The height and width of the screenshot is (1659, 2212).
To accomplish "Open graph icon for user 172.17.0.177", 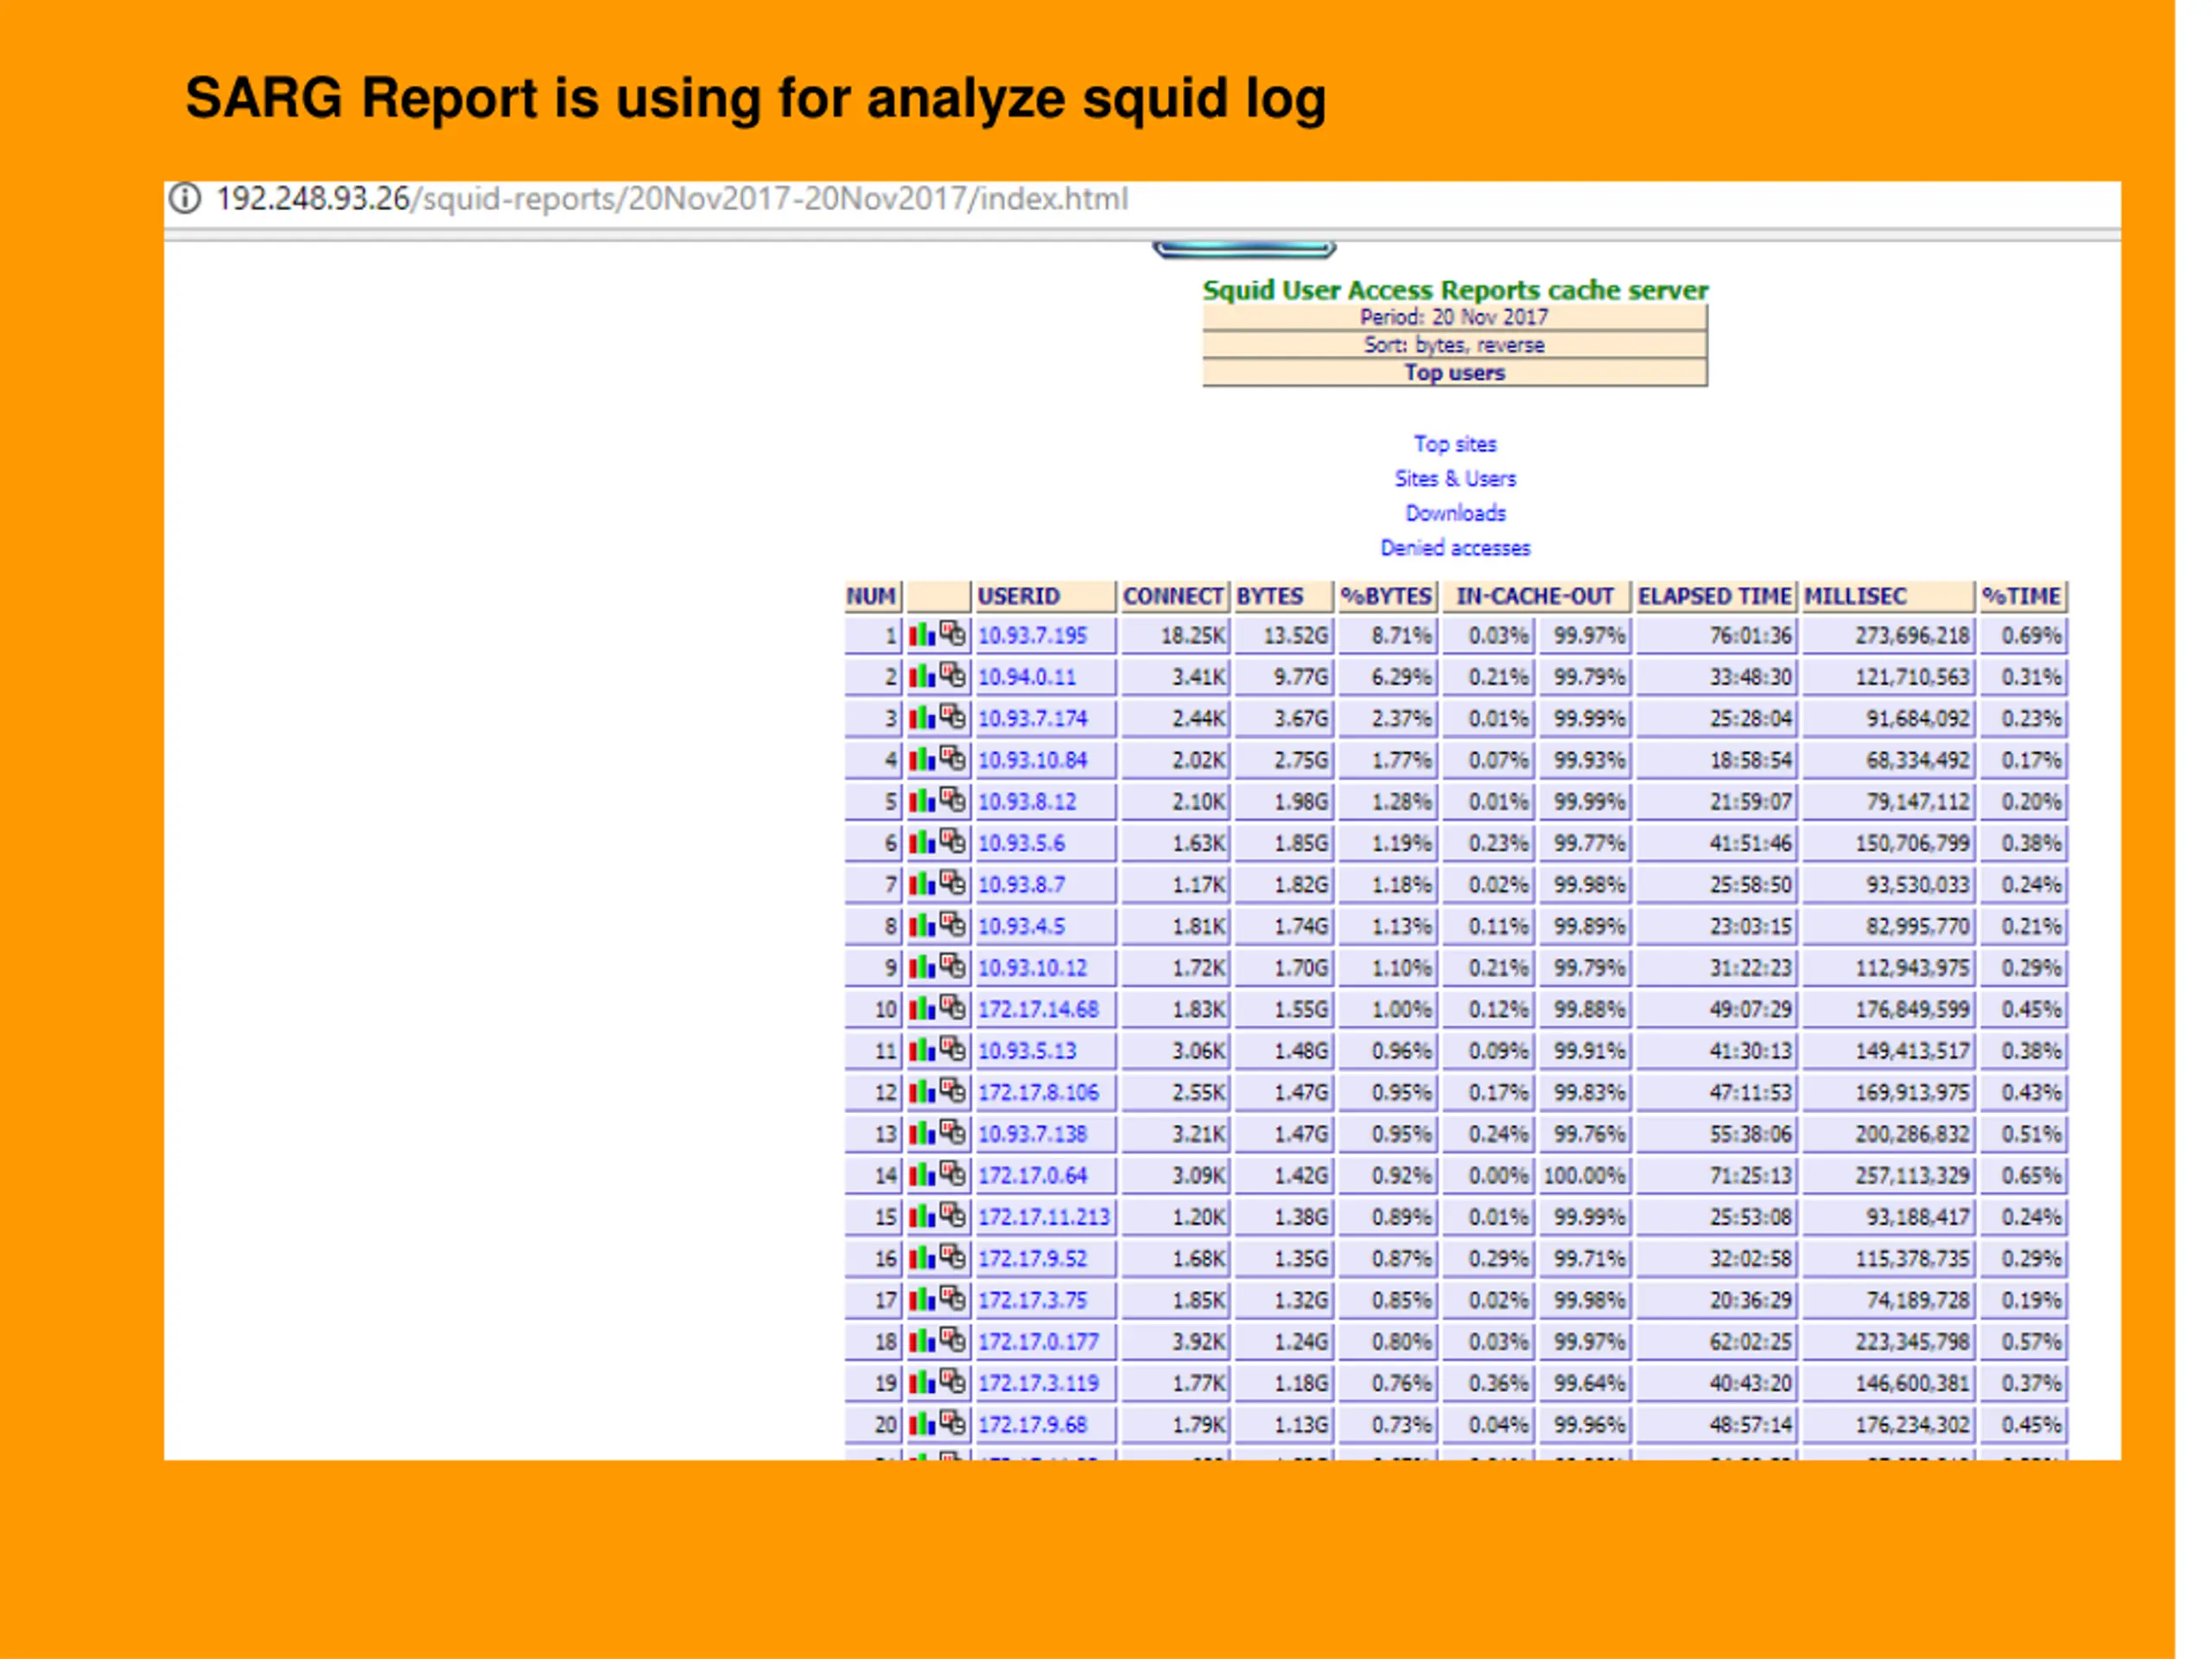I will (x=922, y=1342).
